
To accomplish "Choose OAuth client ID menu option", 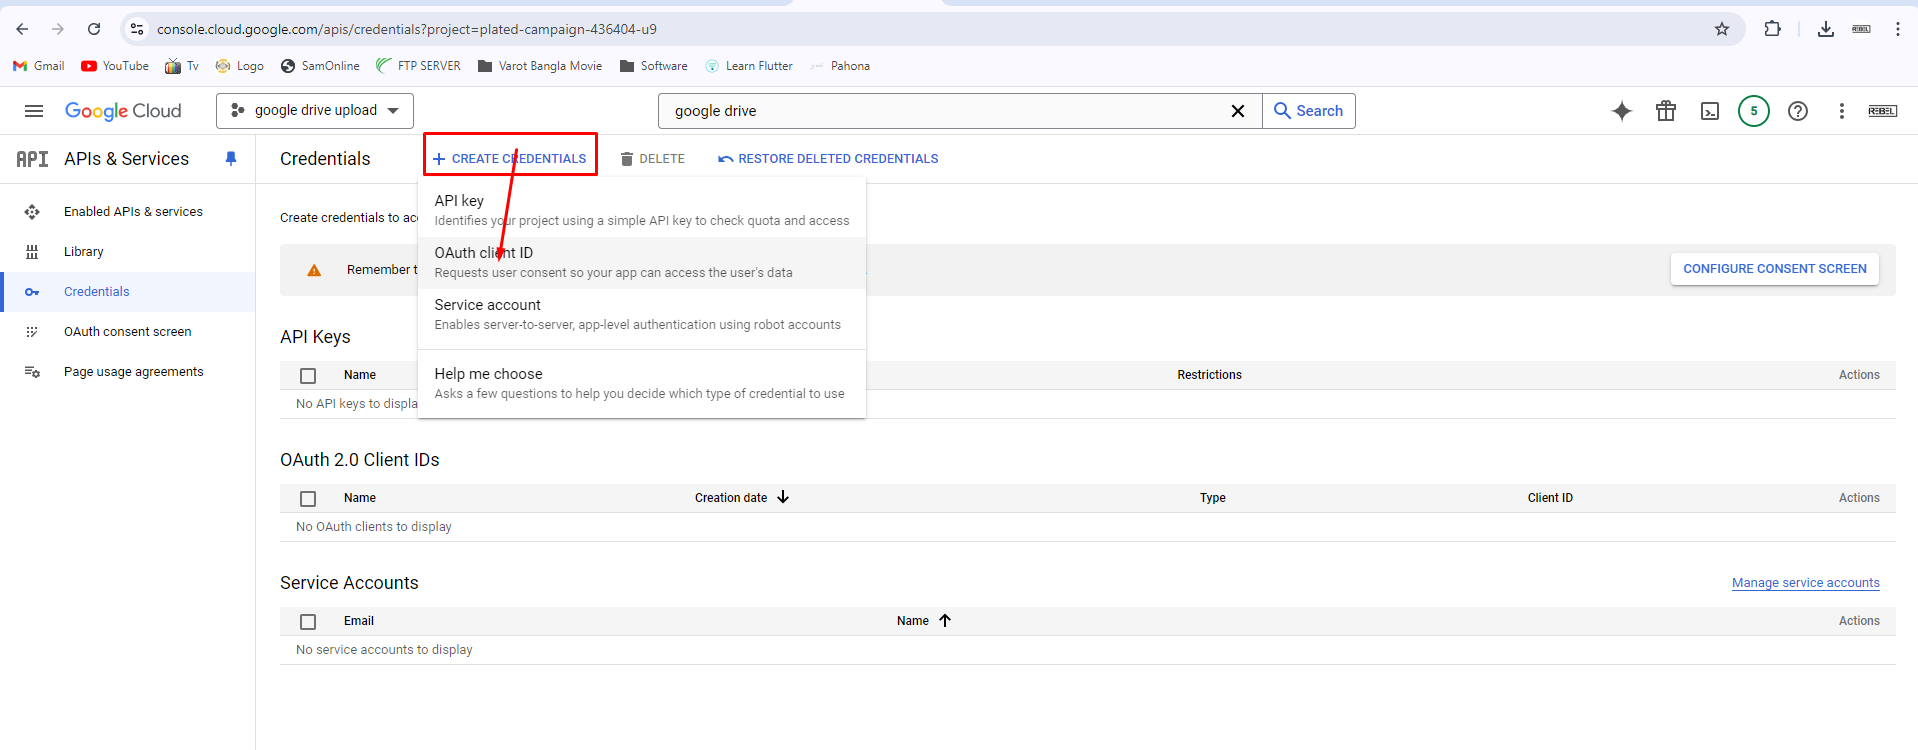I will (x=642, y=263).
